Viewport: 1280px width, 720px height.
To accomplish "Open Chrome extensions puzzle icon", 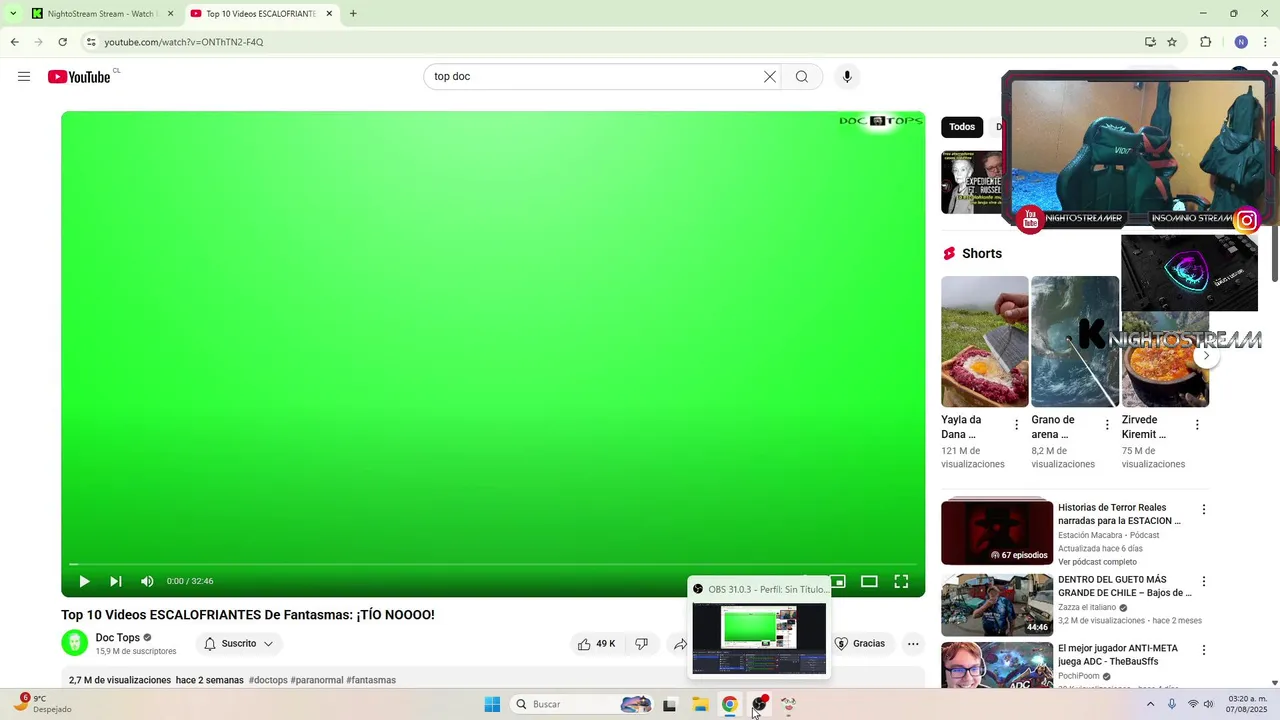I will (x=1205, y=42).
